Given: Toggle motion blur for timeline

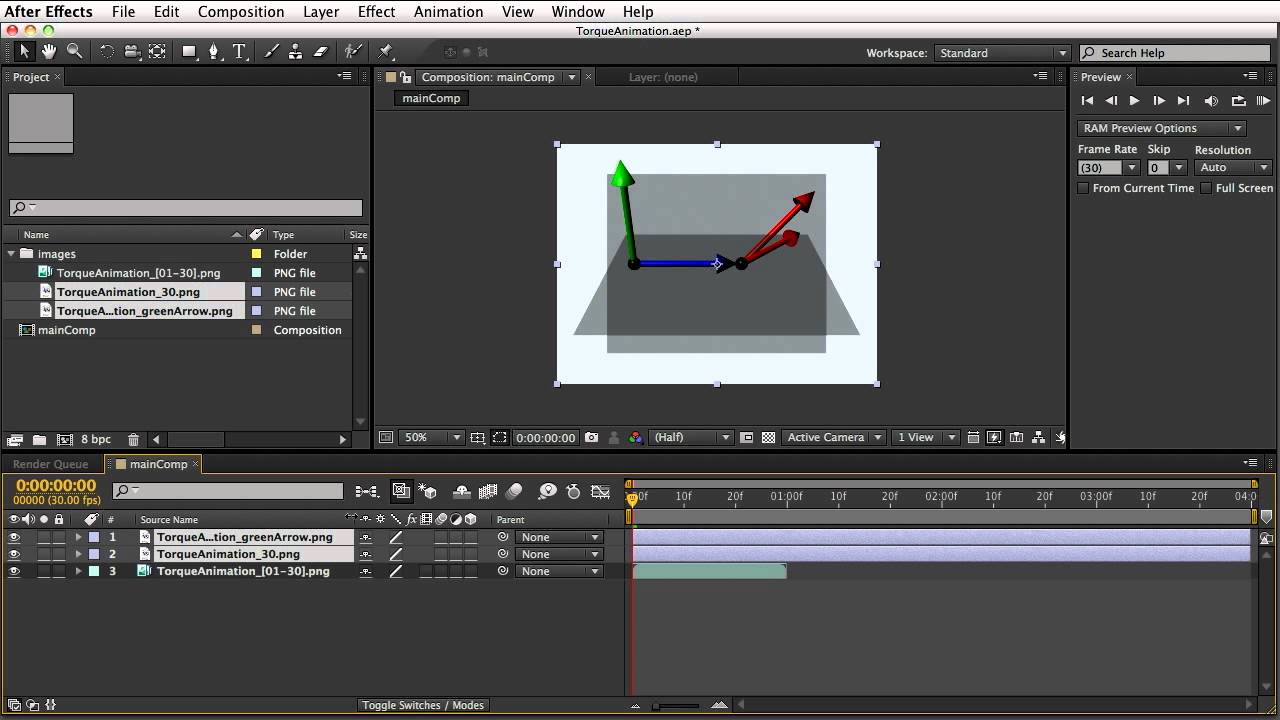Looking at the screenshot, I should pos(514,491).
